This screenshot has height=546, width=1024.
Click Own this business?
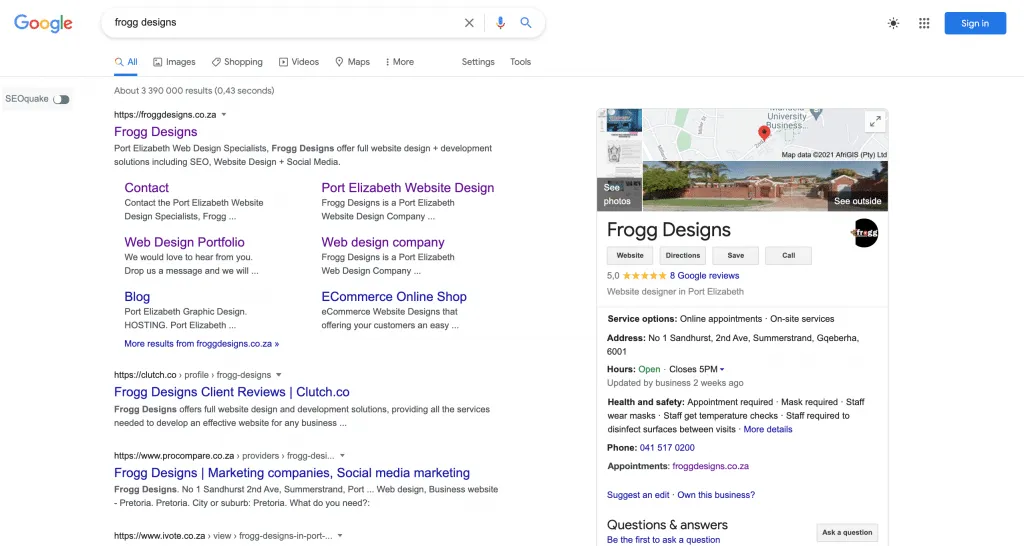[x=716, y=494]
